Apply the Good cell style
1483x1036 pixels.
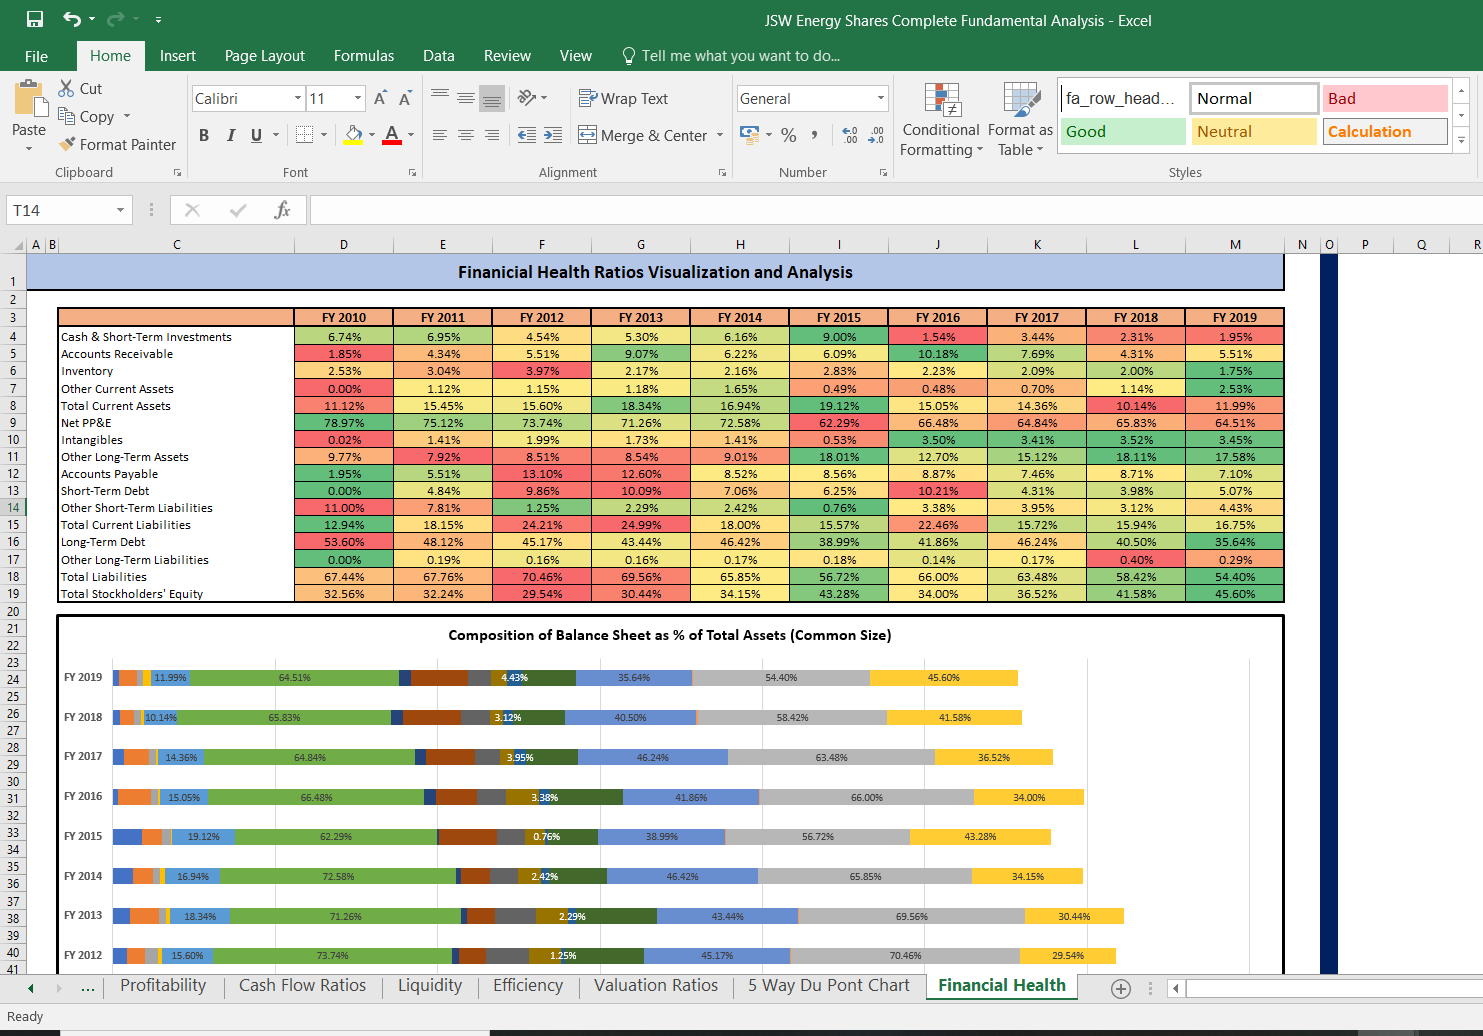[1123, 131]
